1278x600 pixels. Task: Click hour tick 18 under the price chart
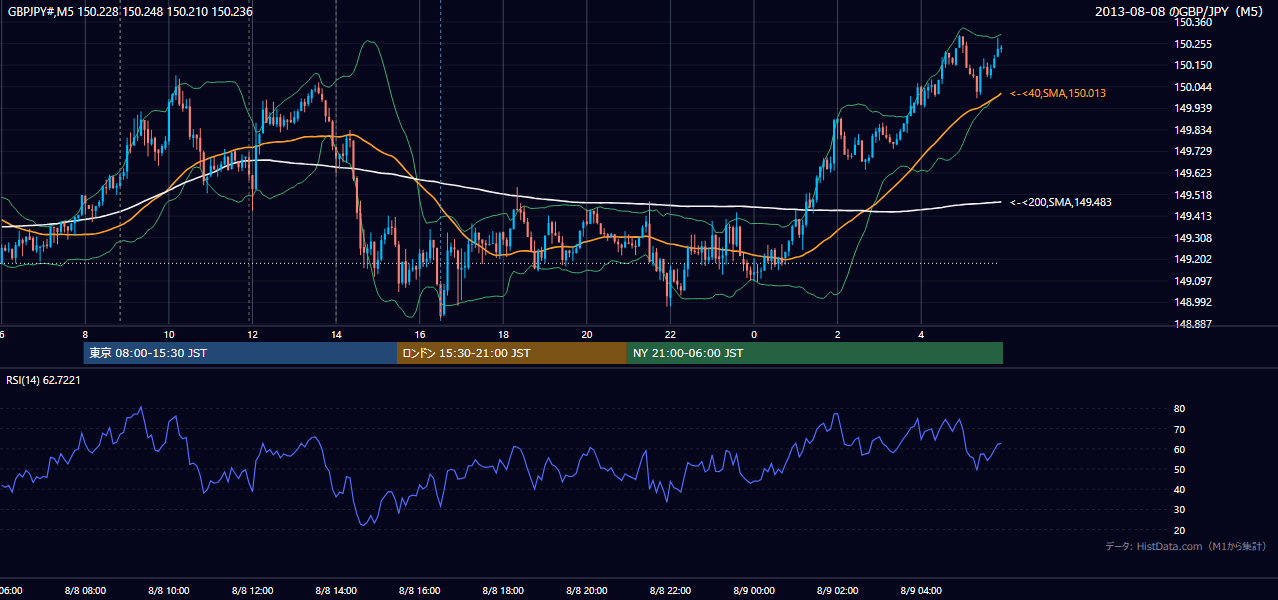point(503,334)
